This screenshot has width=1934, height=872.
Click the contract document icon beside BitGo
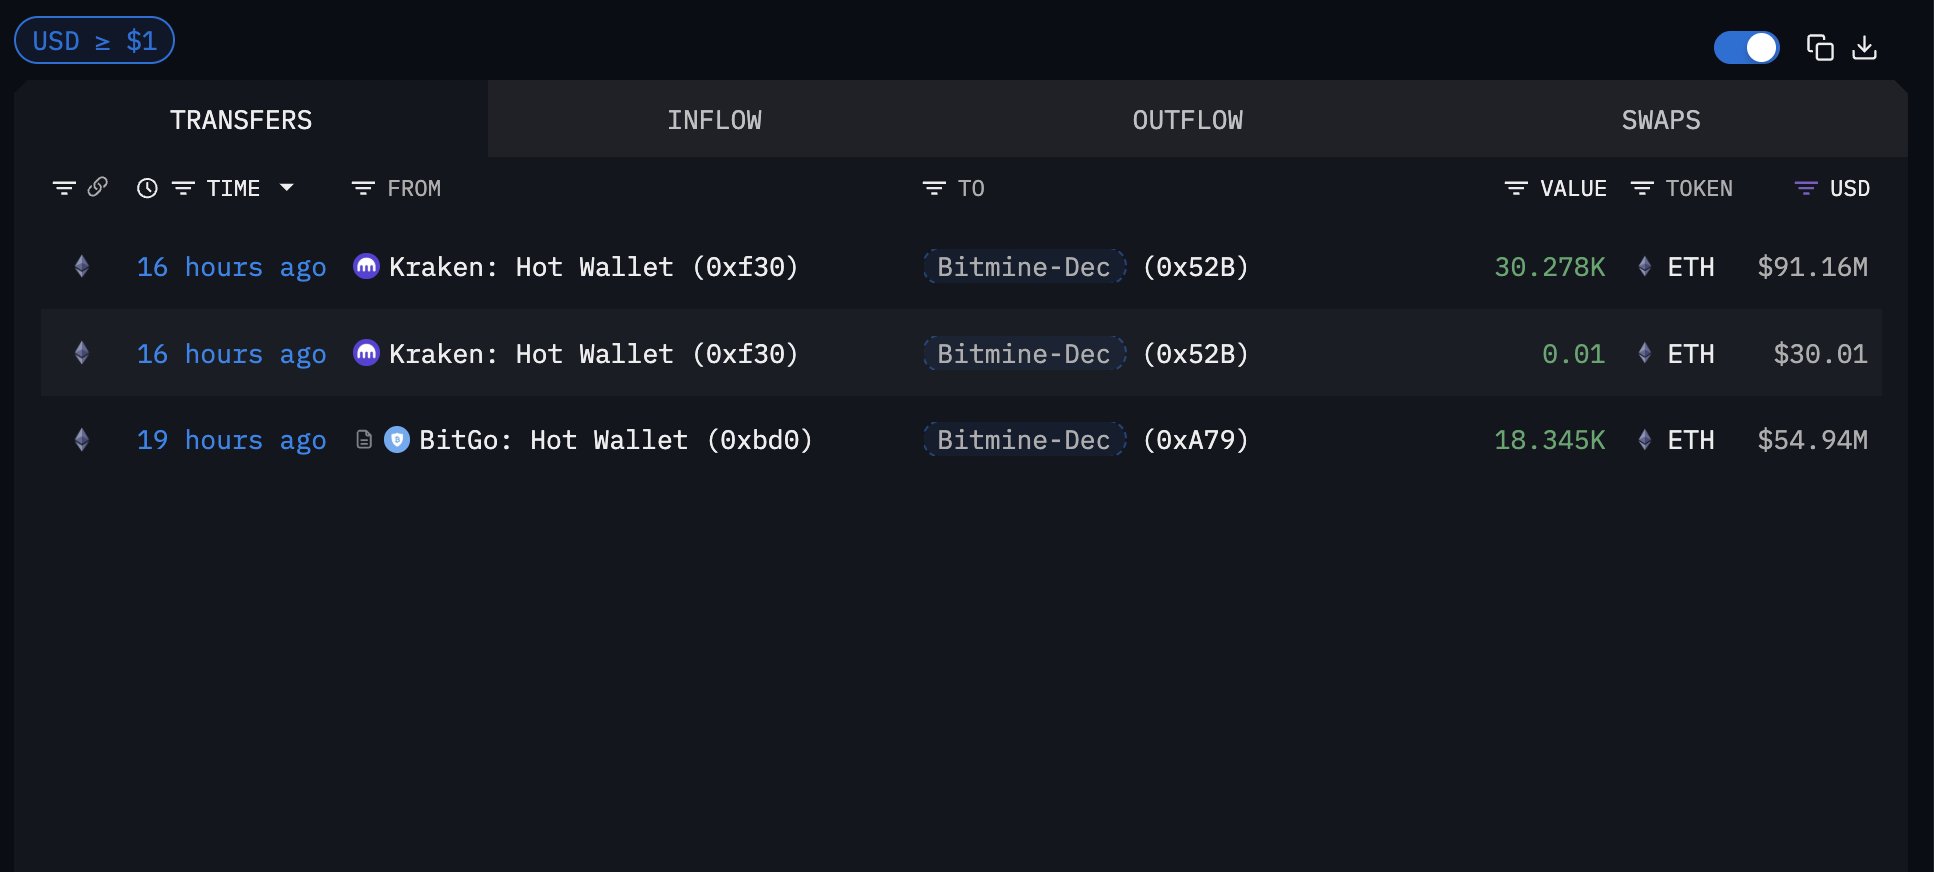pos(365,440)
